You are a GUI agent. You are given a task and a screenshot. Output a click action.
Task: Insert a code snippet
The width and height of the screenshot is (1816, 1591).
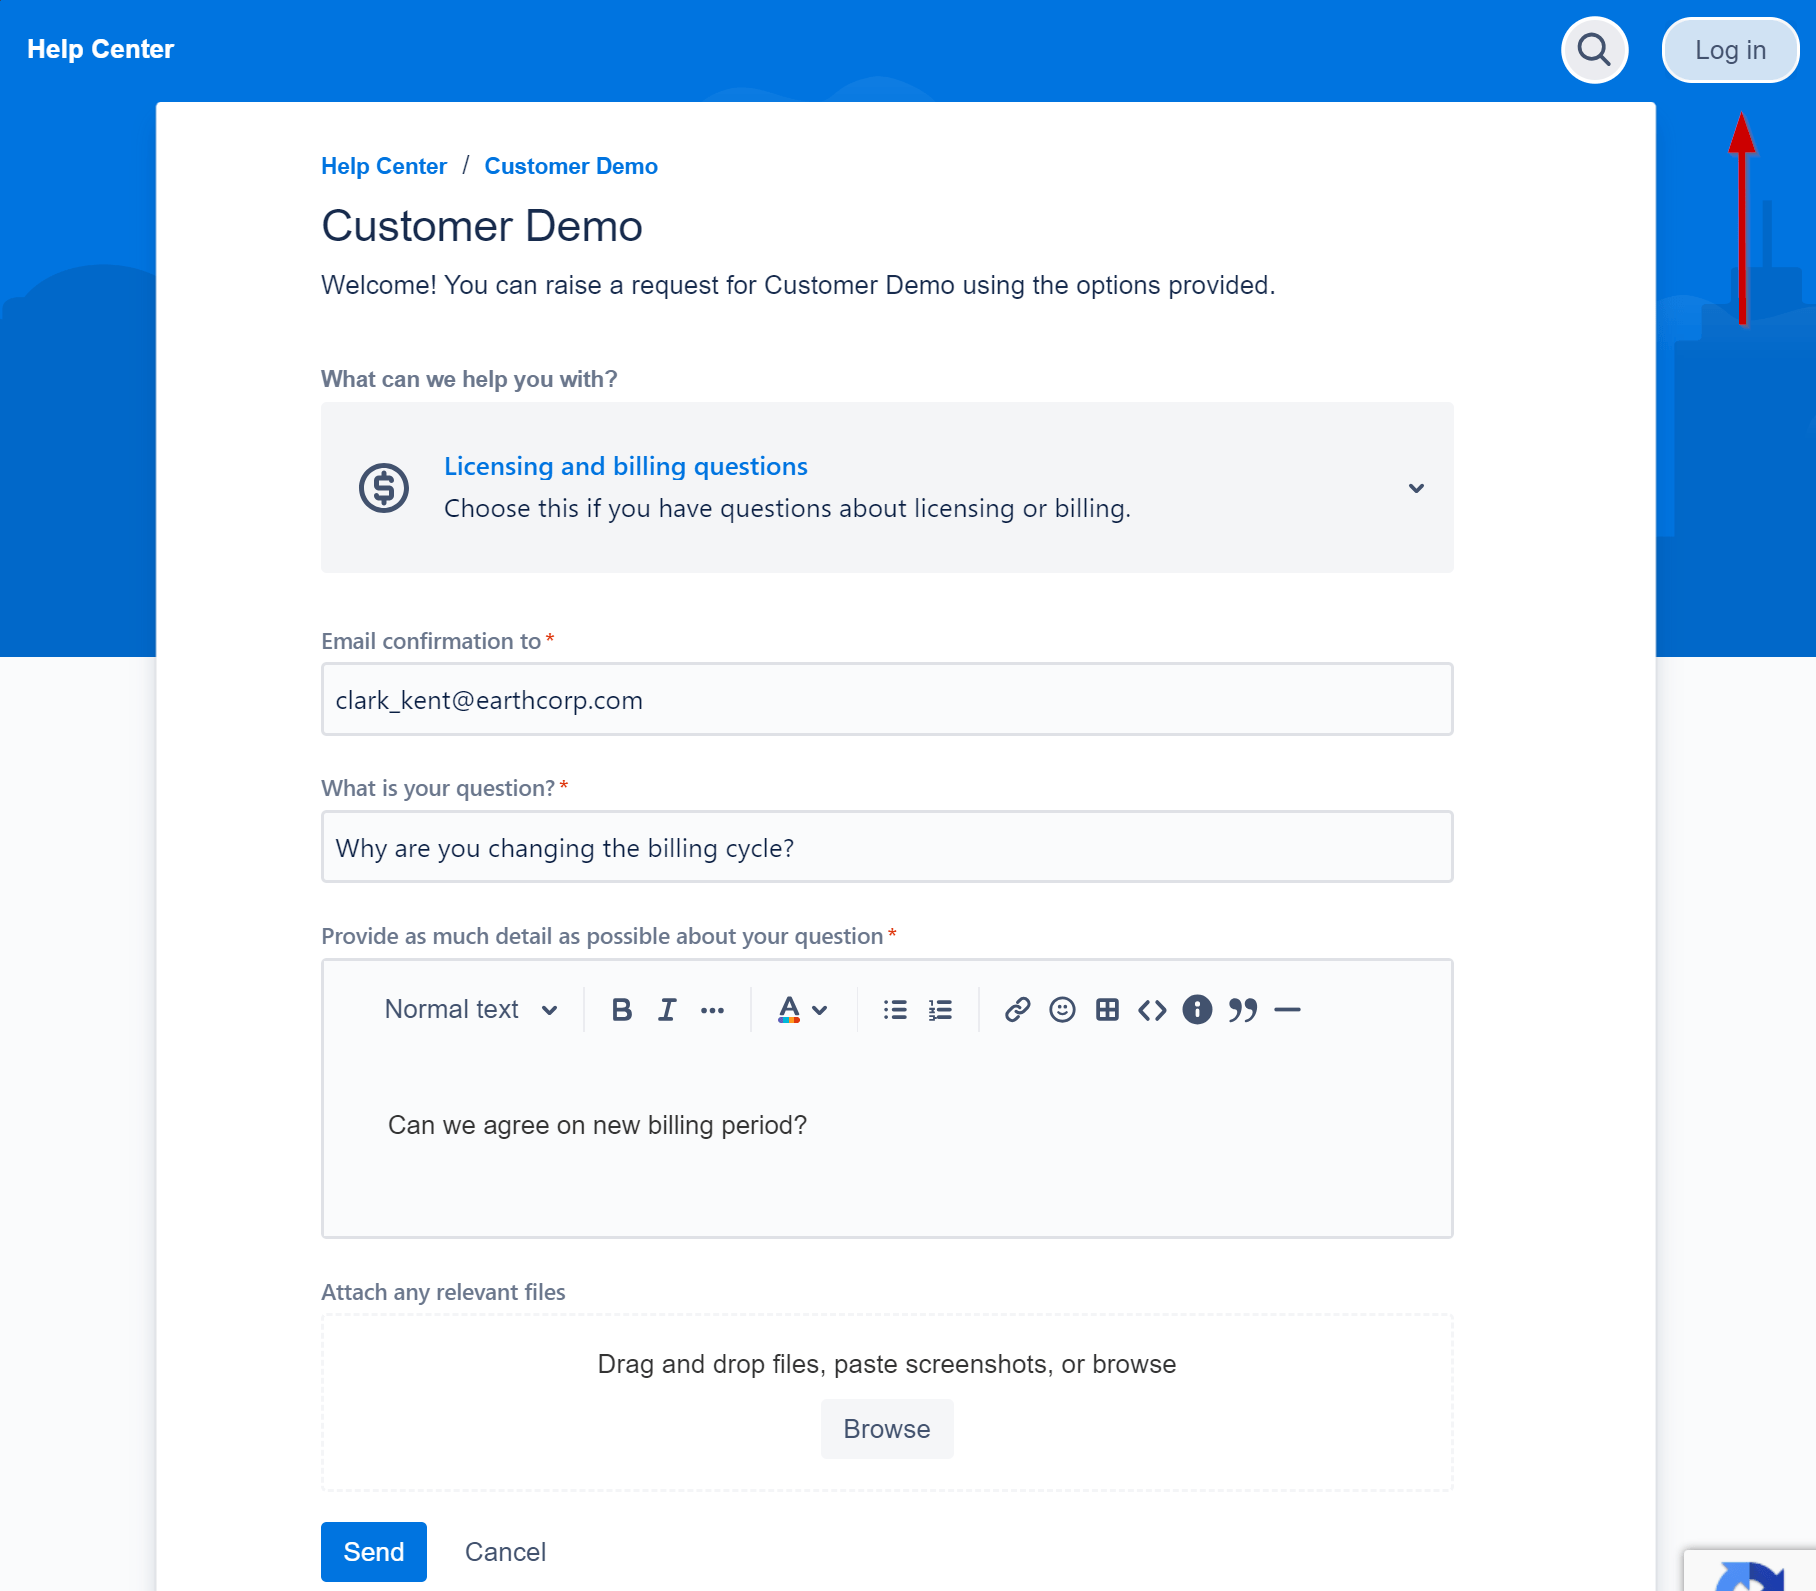point(1152,1009)
